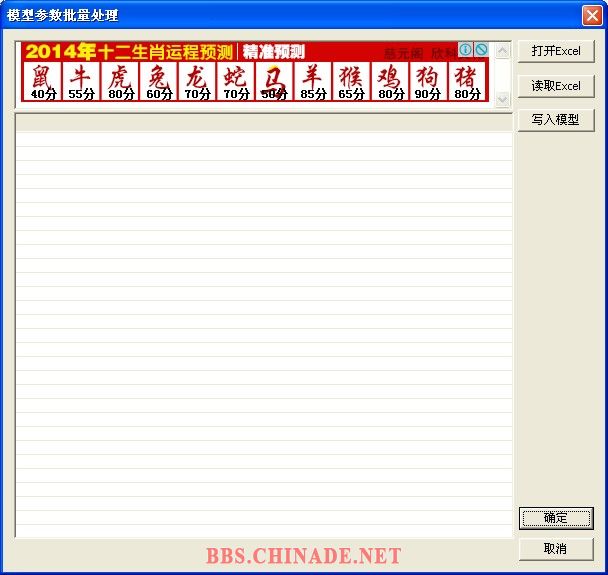Select the Ox zodiac tile (牛 55分)

[81, 81]
